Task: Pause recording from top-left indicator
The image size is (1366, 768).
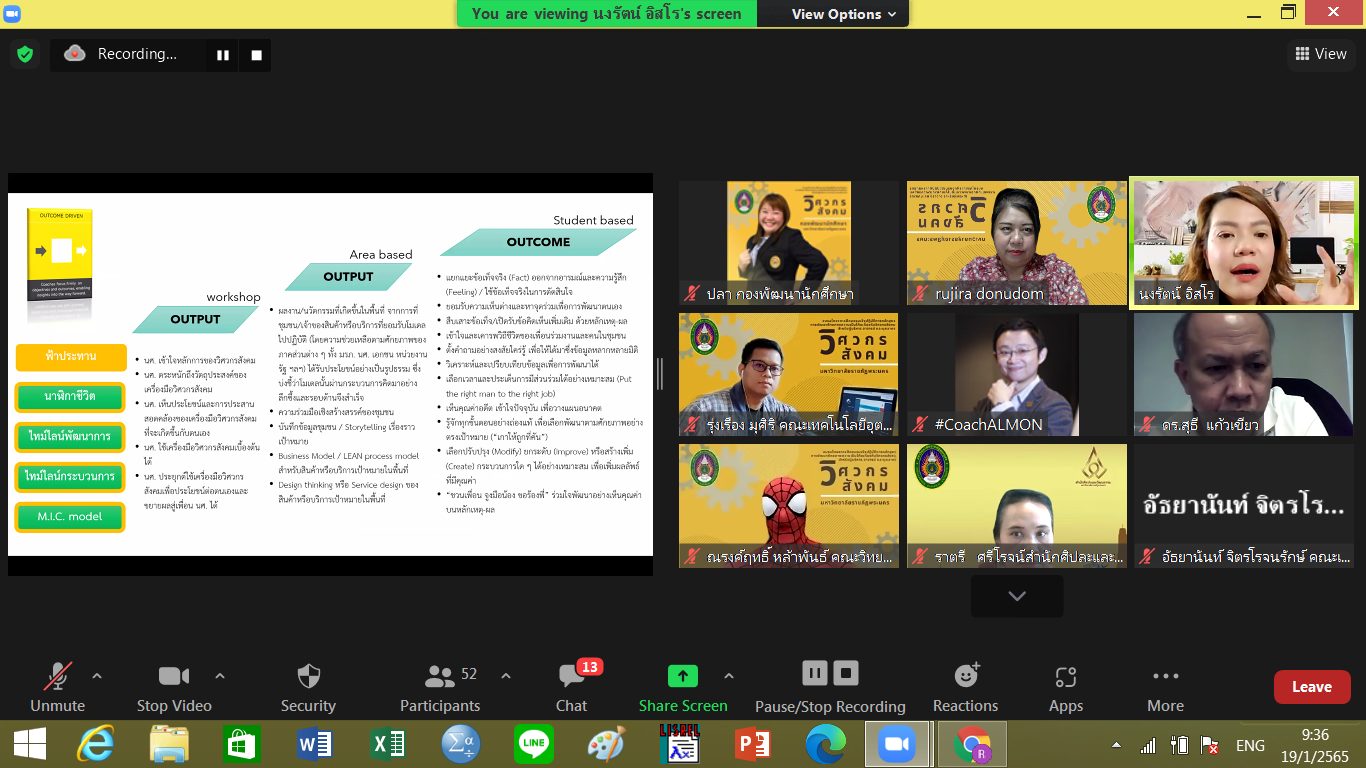Action: click(x=223, y=55)
